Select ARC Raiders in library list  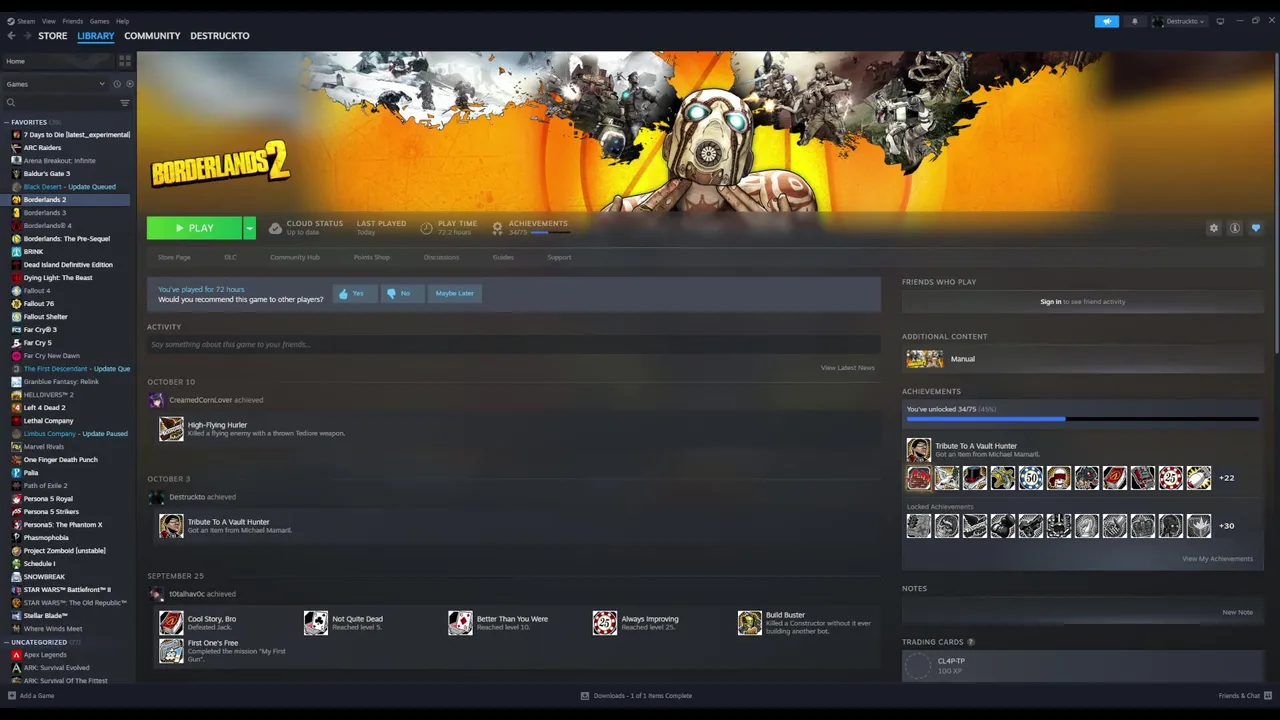click(43, 148)
